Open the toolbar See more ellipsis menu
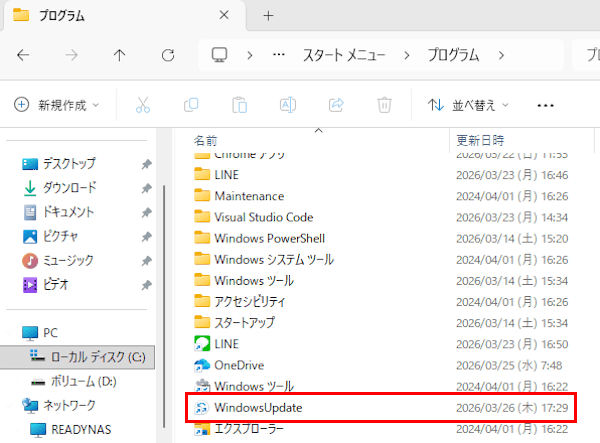The height and width of the screenshot is (443, 600). [x=545, y=105]
